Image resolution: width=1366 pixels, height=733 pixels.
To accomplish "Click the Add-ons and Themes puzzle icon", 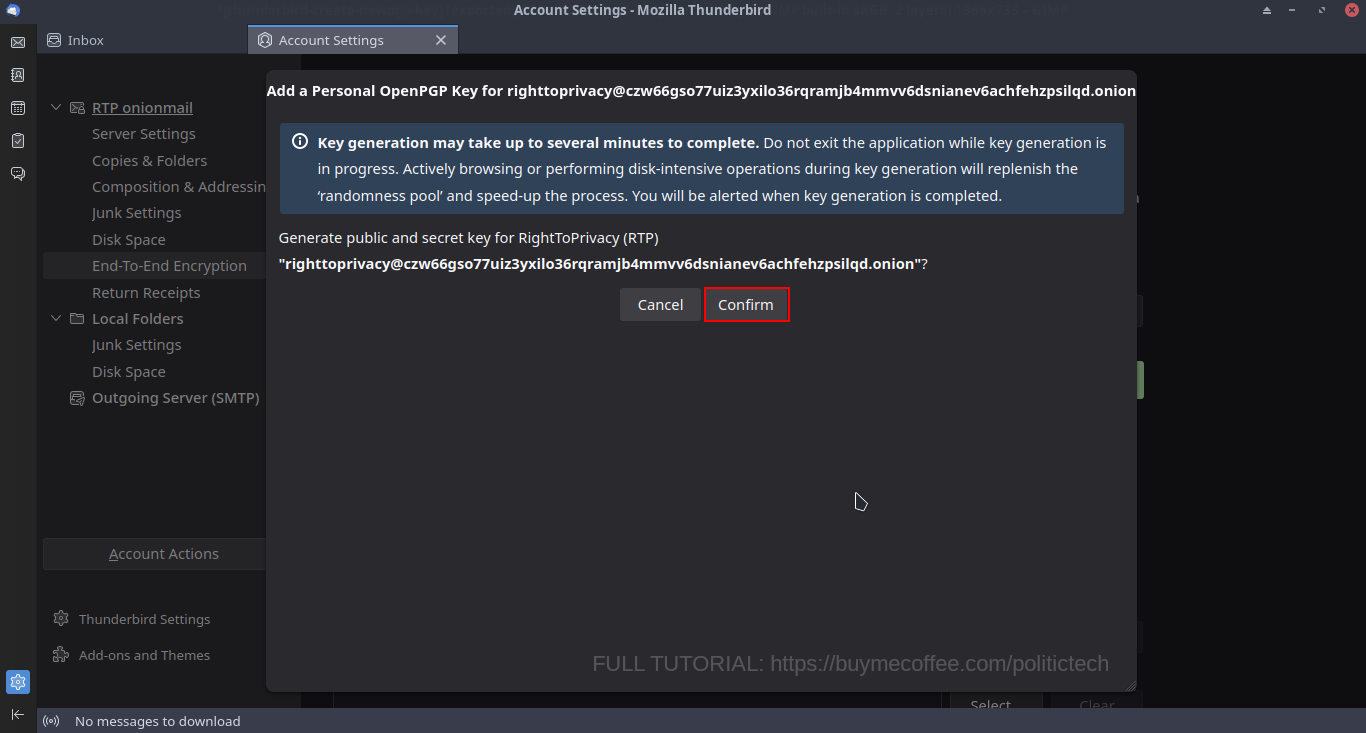I will (61, 655).
